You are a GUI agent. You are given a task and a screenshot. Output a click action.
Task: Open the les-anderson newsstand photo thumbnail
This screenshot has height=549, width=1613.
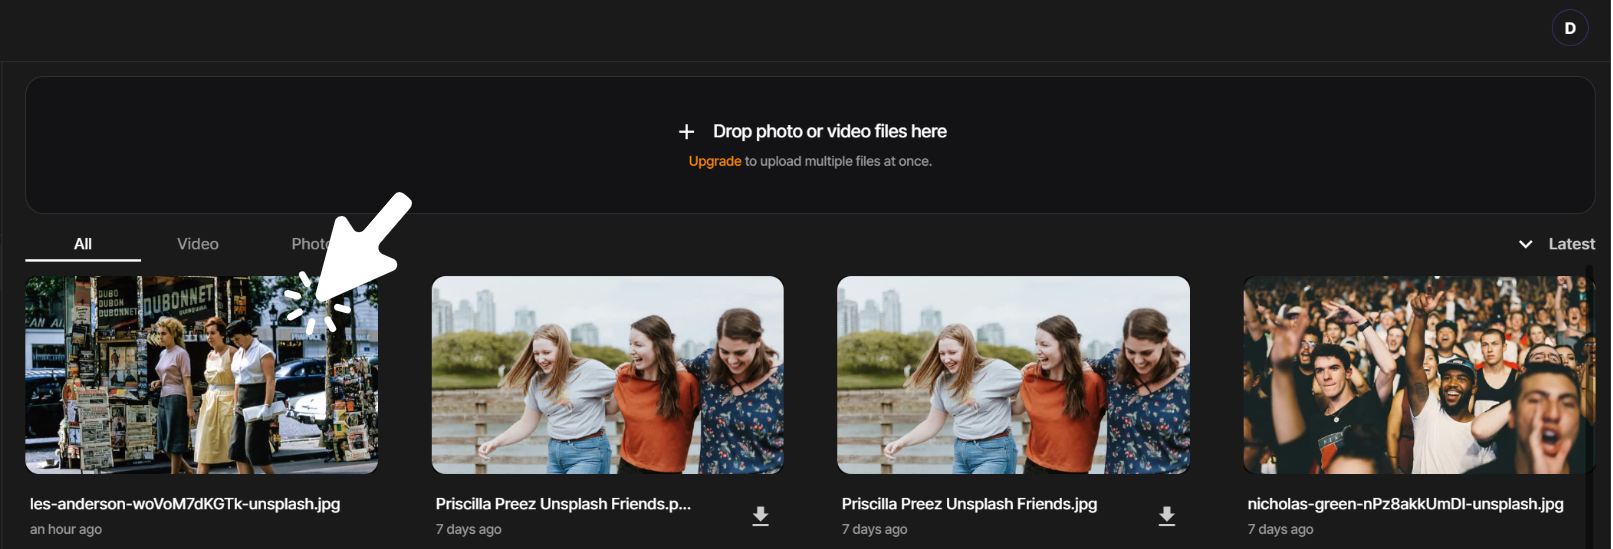[x=202, y=375]
